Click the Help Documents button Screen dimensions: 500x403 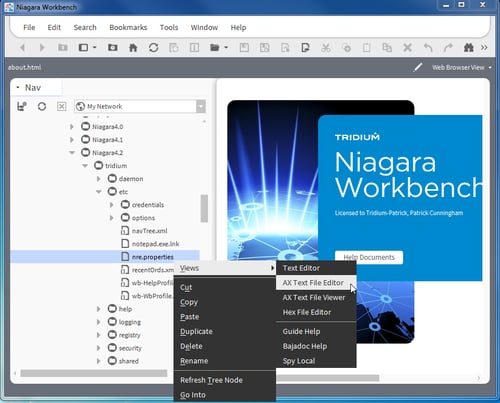point(369,257)
